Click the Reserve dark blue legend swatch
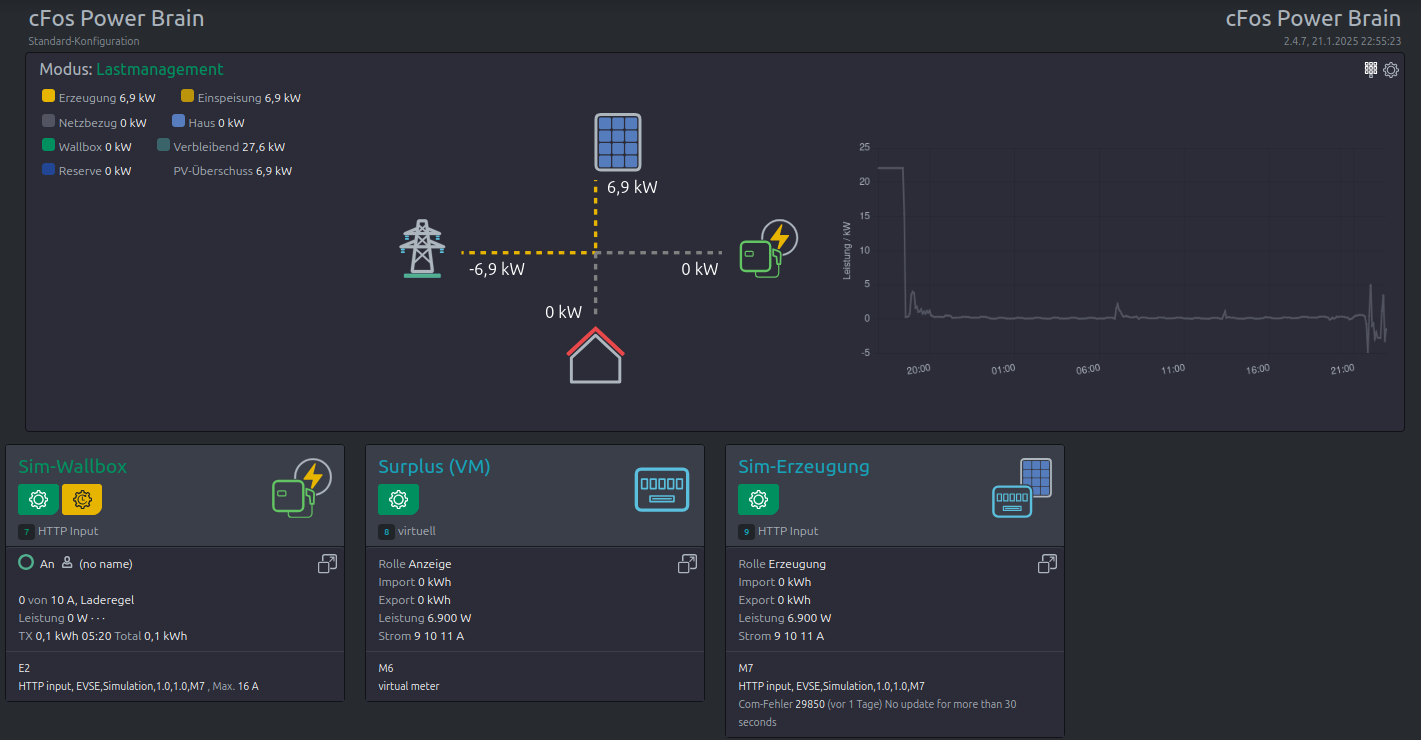 (49, 170)
